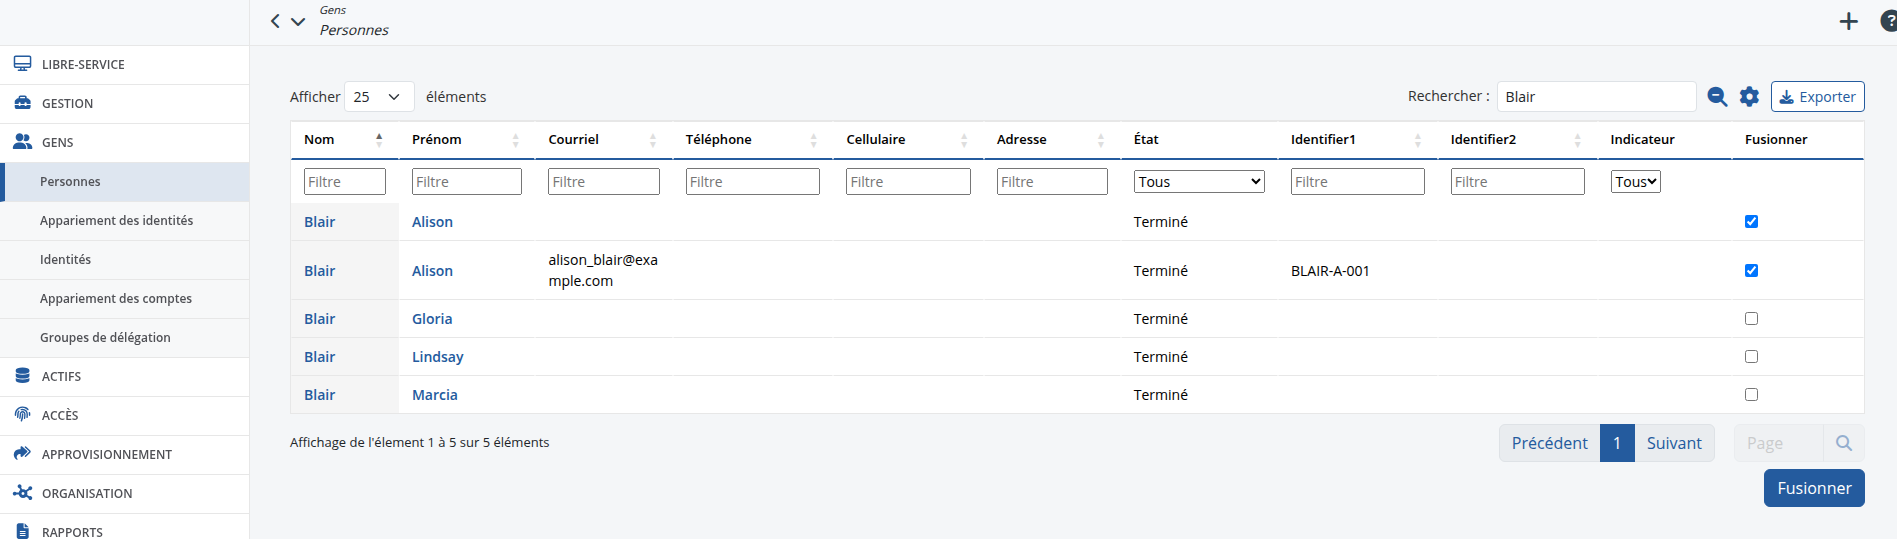Uncheck Fusionner box for first Alison Blair
Viewport: 1897px width, 539px height.
1751,222
